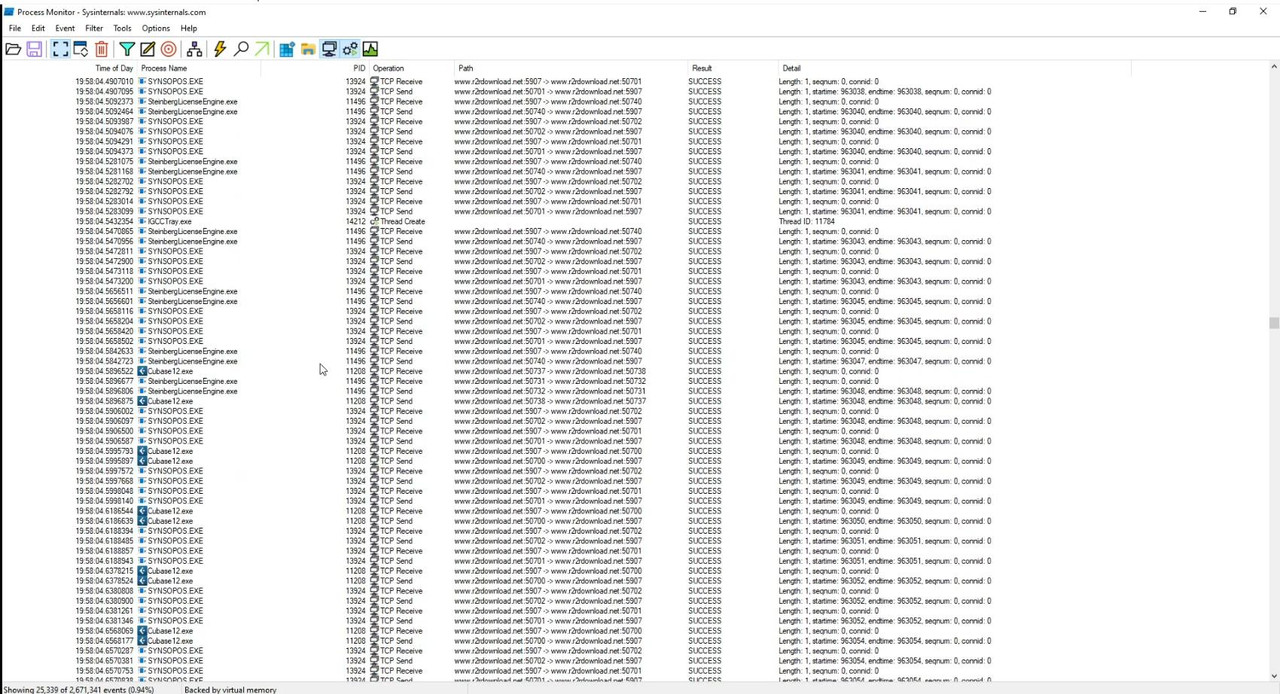Click the TCP Receive icon at 19:58:04.5995793

[375, 451]
